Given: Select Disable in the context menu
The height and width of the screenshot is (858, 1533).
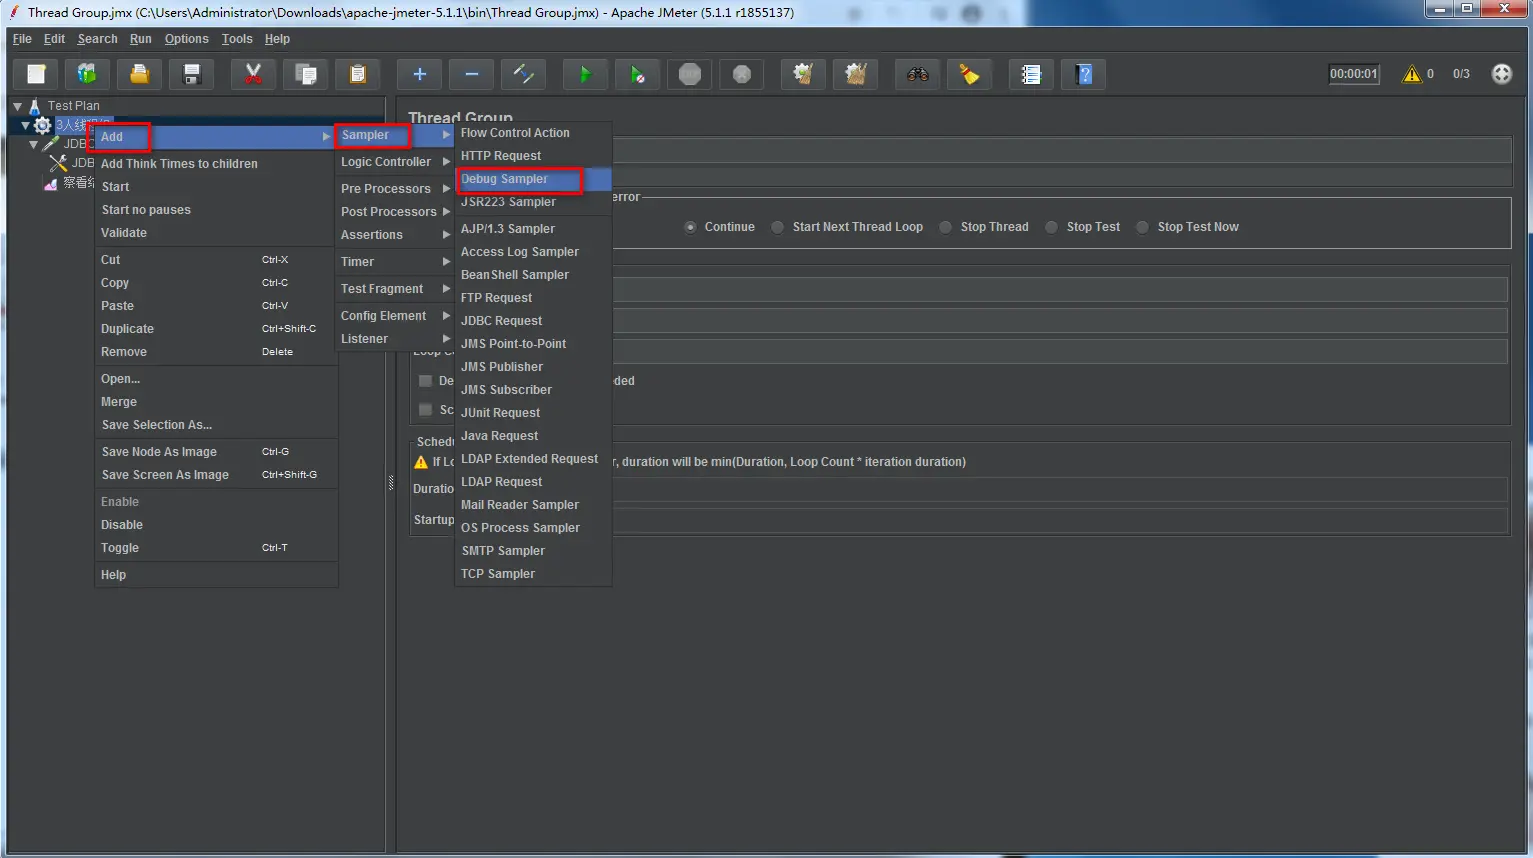Looking at the screenshot, I should point(215,525).
